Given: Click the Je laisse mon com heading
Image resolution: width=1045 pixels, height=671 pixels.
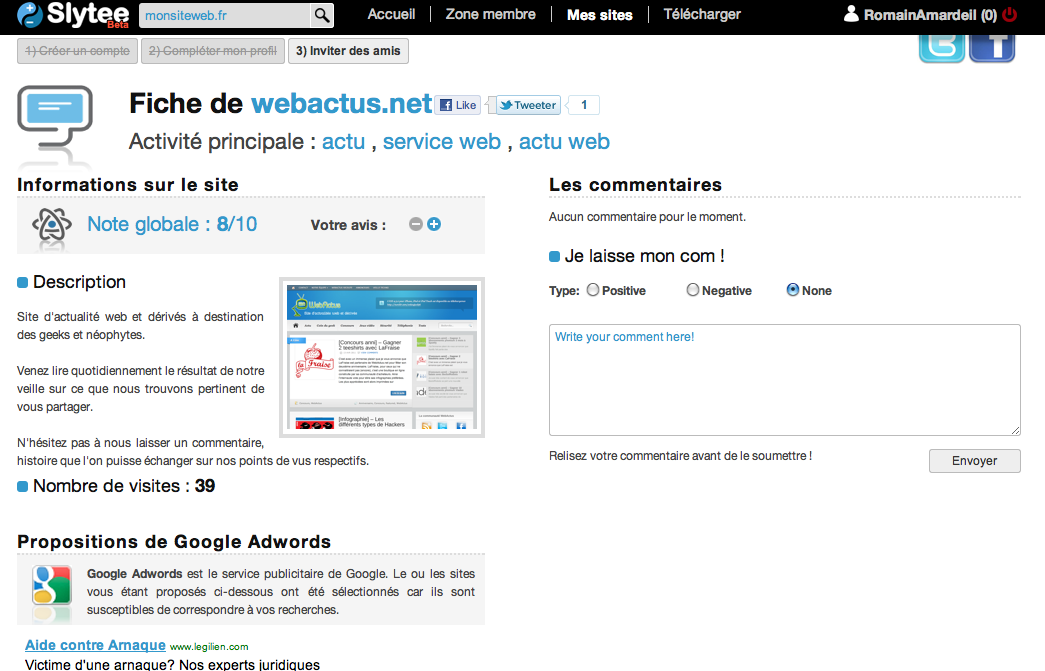Looking at the screenshot, I should pyautogui.click(x=644, y=256).
